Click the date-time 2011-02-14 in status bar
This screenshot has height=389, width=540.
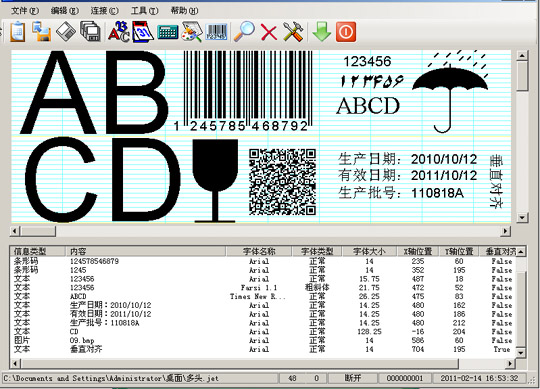[x=479, y=378]
